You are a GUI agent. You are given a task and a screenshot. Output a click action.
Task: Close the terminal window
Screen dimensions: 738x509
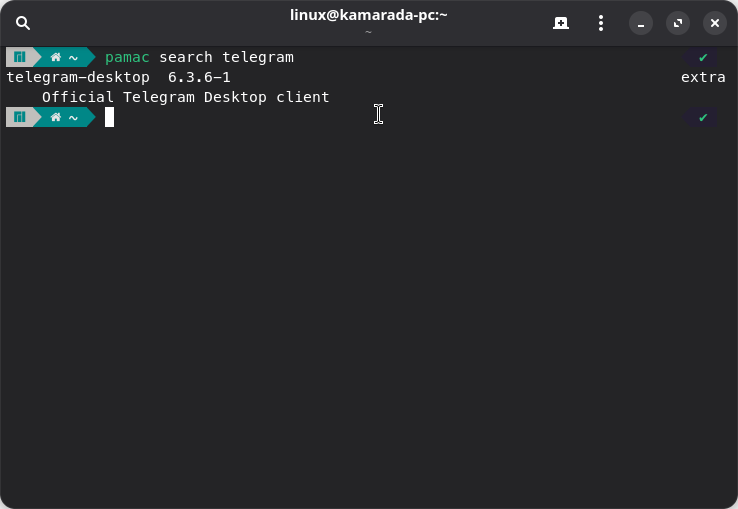[x=714, y=23]
